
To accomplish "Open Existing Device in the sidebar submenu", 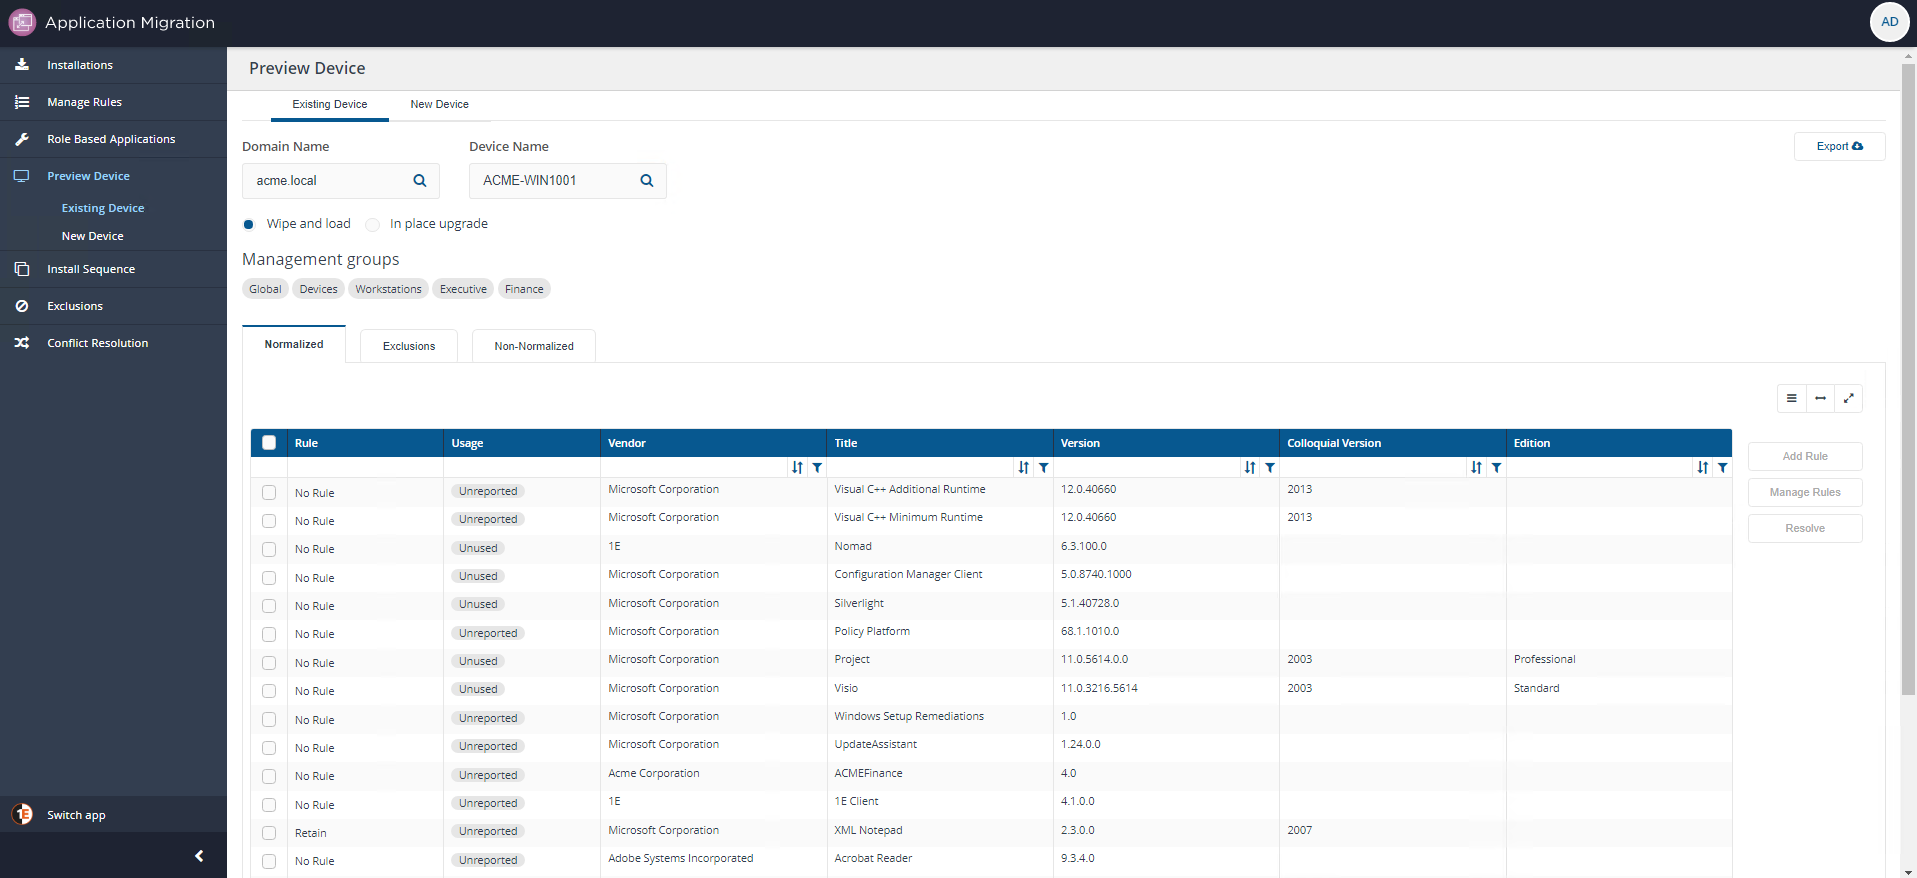I will (x=103, y=208).
